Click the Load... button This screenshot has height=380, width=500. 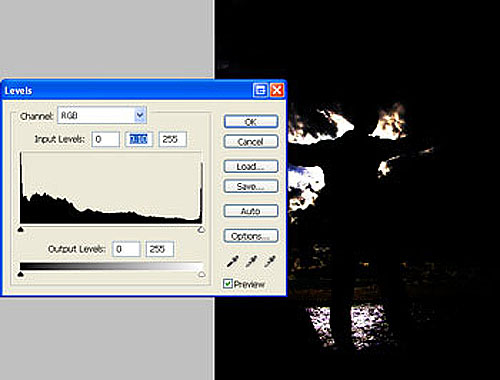coord(251,166)
